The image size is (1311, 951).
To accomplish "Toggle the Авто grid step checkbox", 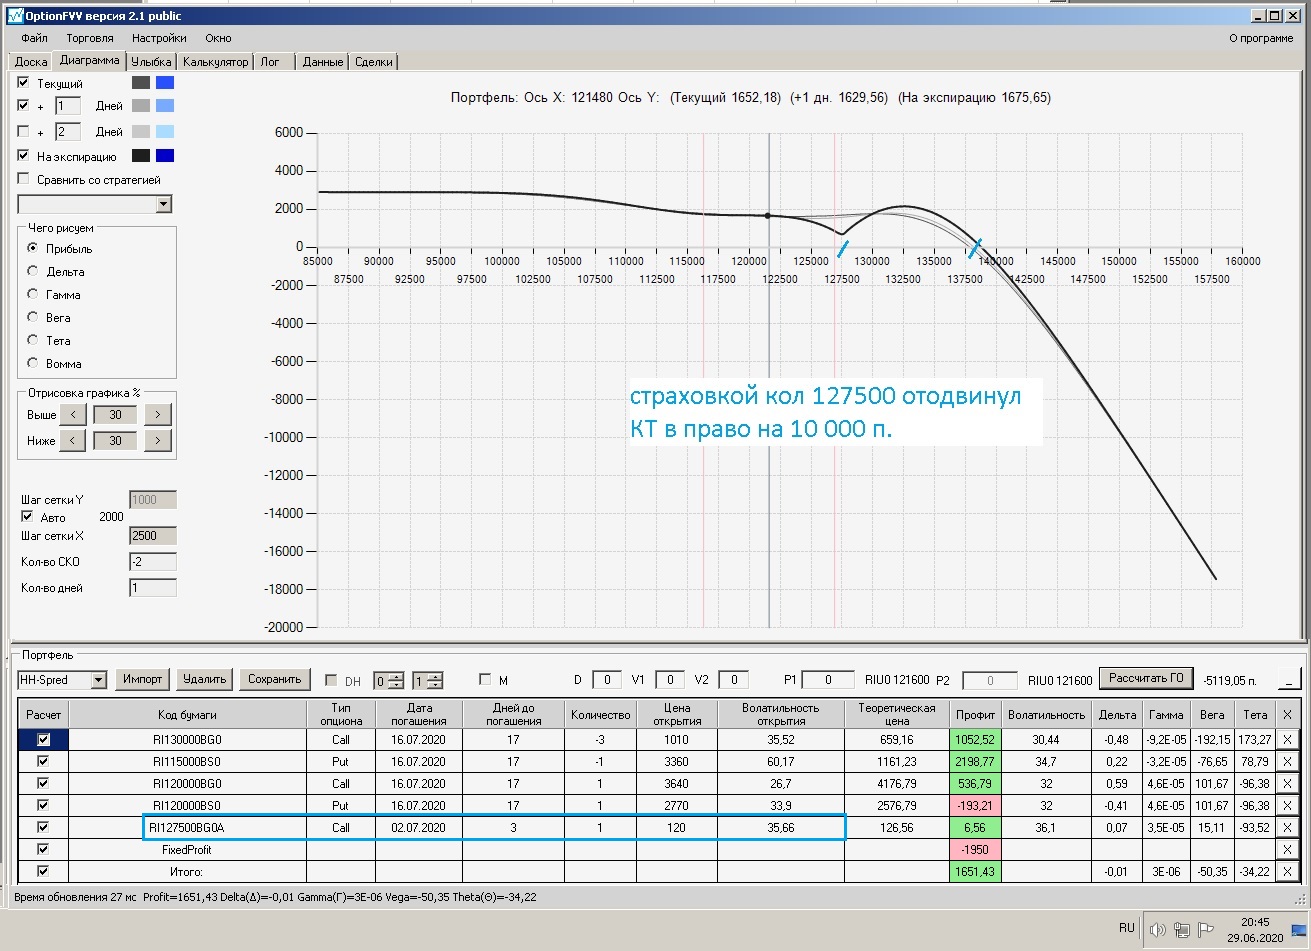I will point(28,517).
